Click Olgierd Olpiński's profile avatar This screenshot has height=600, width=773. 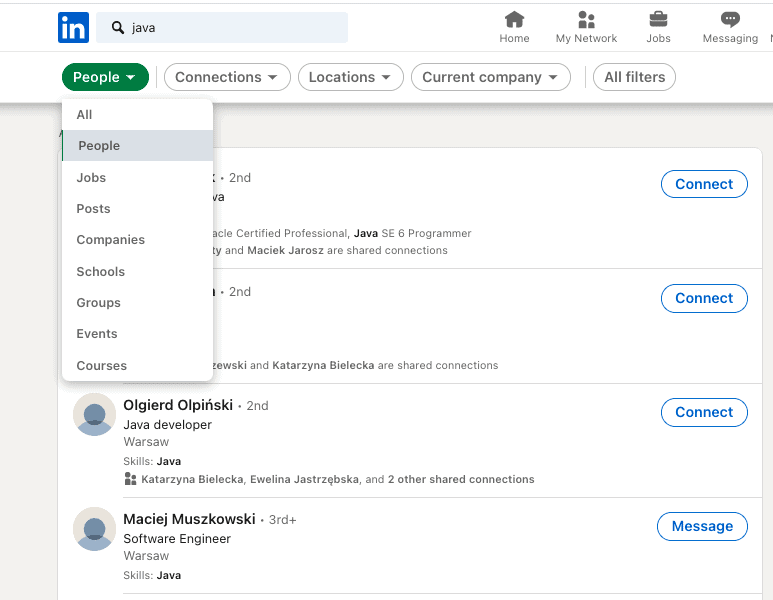[x=95, y=414]
